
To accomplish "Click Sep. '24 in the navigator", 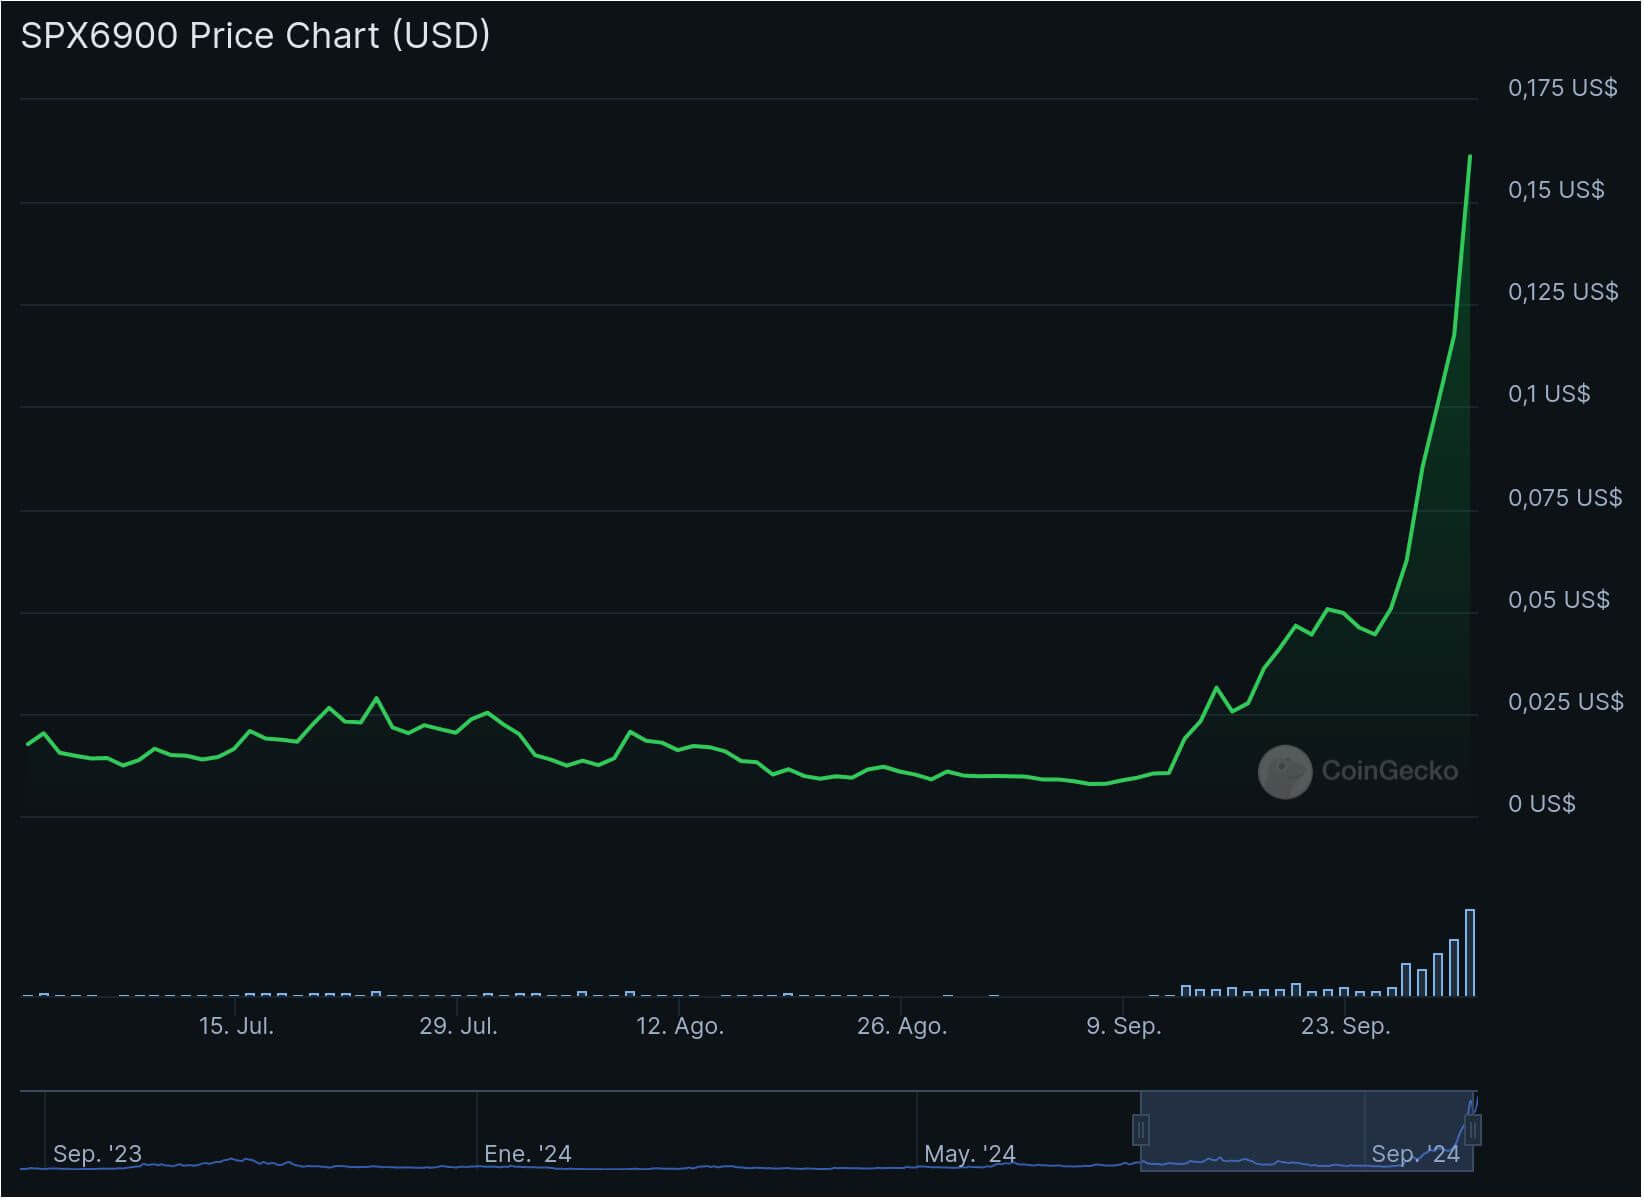I will coord(1416,1154).
